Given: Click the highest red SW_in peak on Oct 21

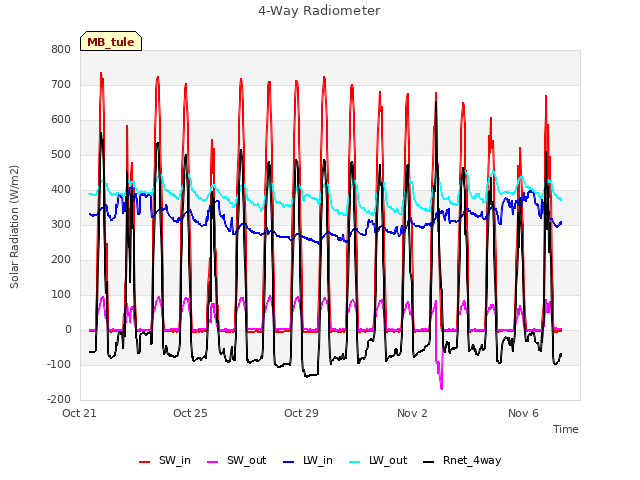Looking at the screenshot, I should pyautogui.click(x=101, y=73).
